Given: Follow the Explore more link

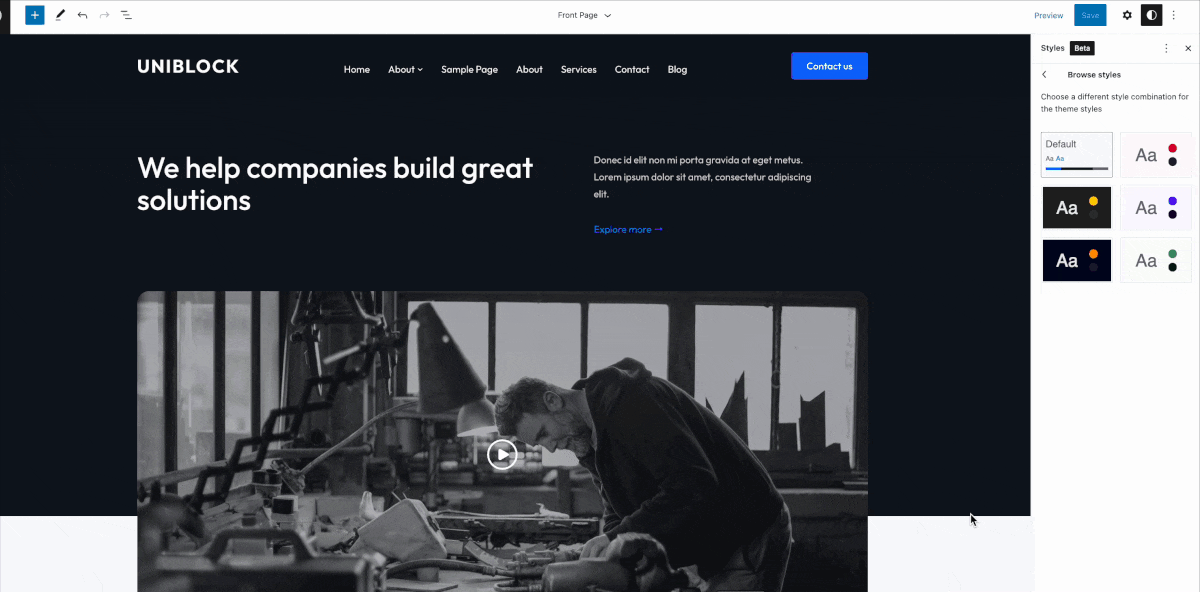Looking at the screenshot, I should point(628,229).
